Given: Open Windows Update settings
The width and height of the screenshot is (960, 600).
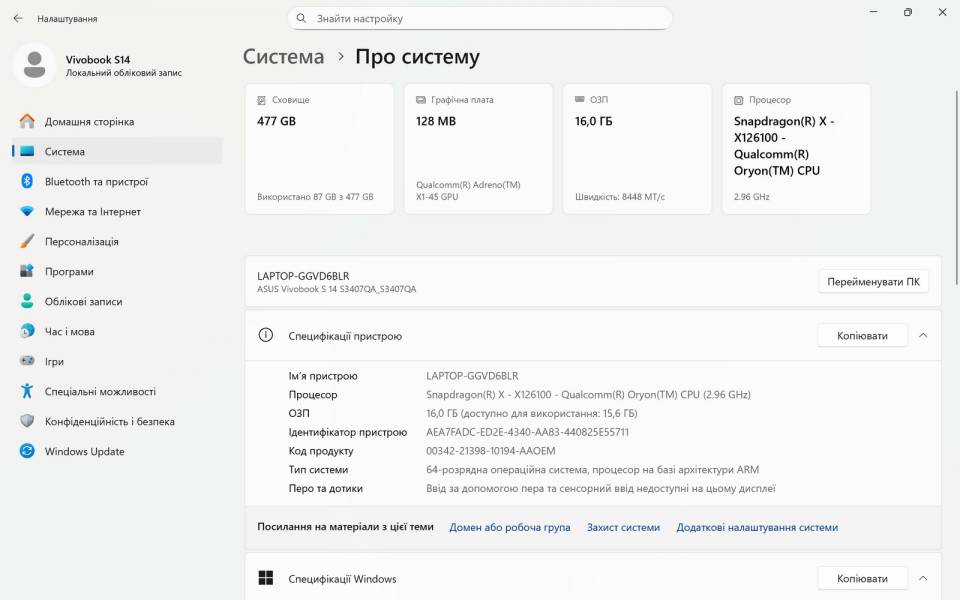Looking at the screenshot, I should pos(85,451).
